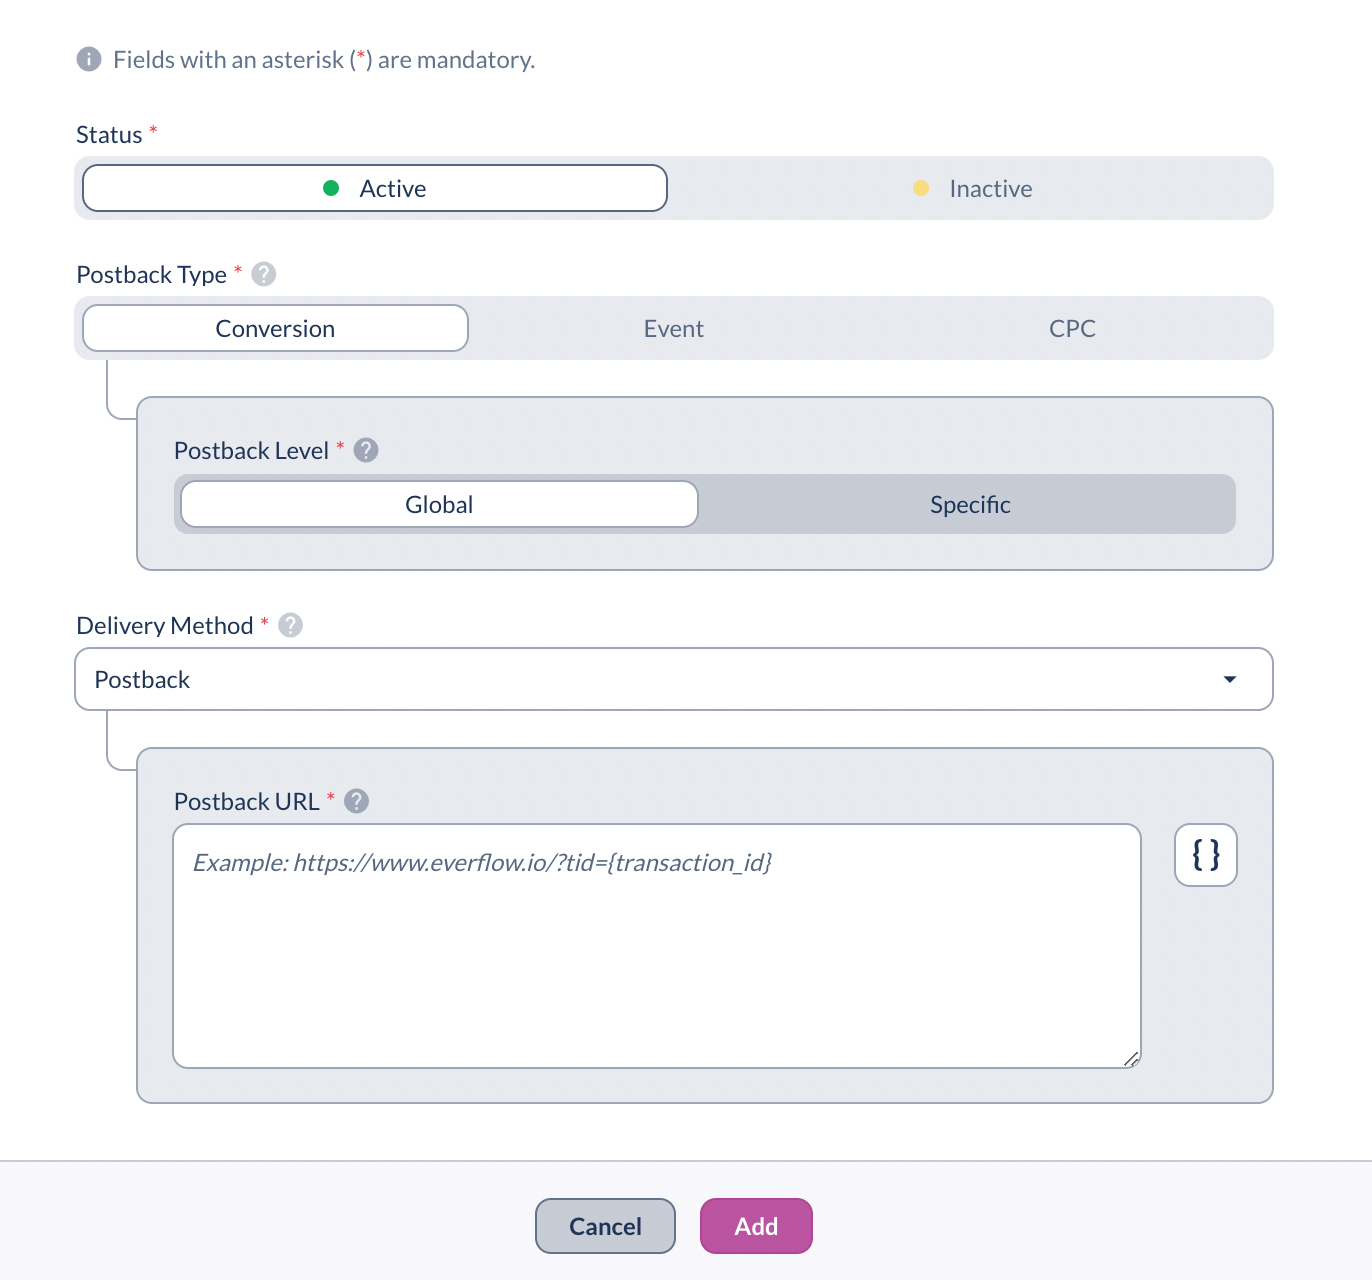
Task: Select the Event postback type
Action: click(673, 328)
